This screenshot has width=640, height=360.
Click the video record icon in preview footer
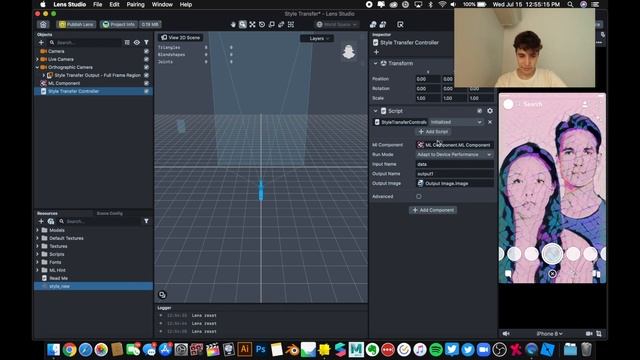click(589, 333)
